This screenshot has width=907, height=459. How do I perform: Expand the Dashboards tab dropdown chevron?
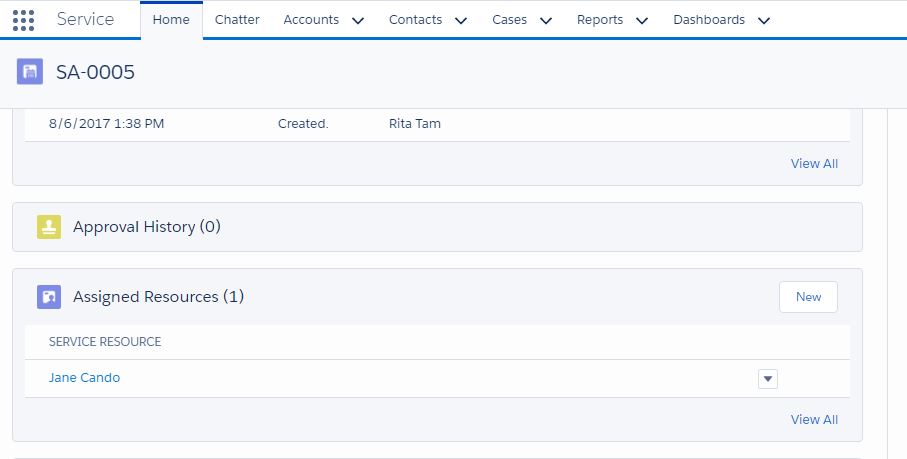[x=764, y=20]
